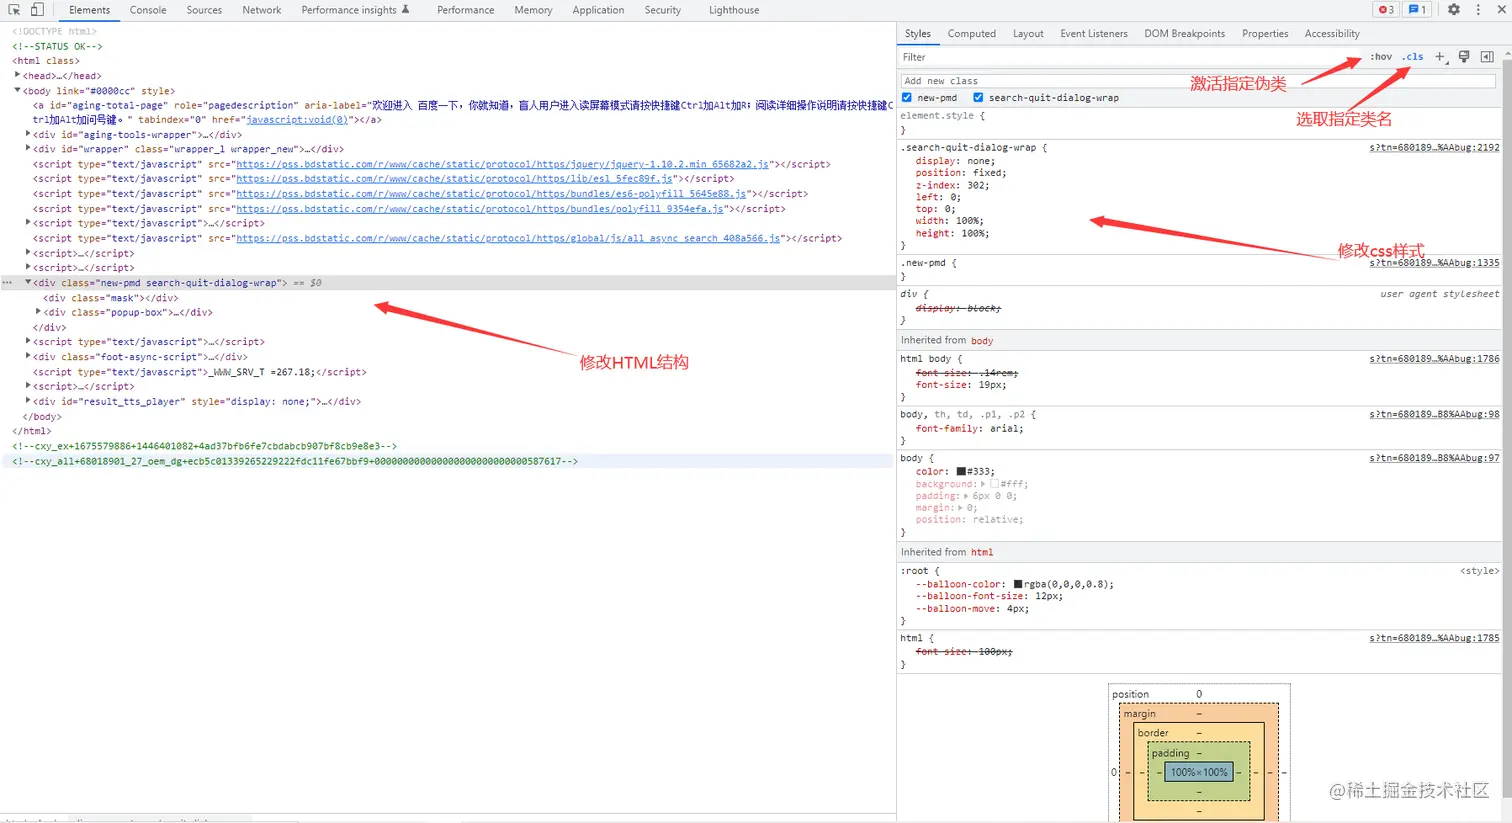The image size is (1512, 823).
Task: Expand the padding shorthand triangle in body rule
Action: (966, 496)
